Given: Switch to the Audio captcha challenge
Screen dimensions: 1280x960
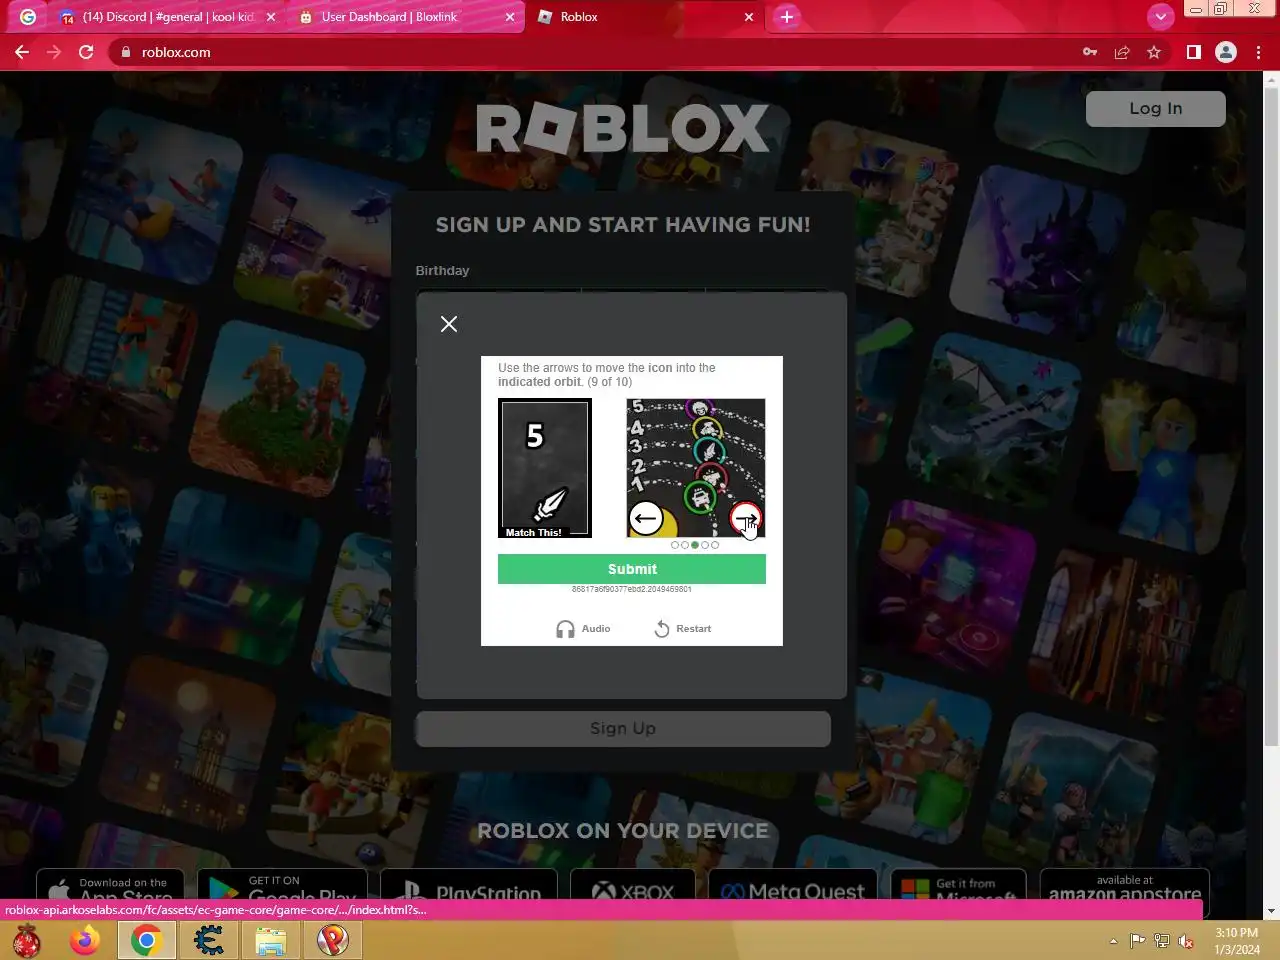Looking at the screenshot, I should pyautogui.click(x=583, y=629).
